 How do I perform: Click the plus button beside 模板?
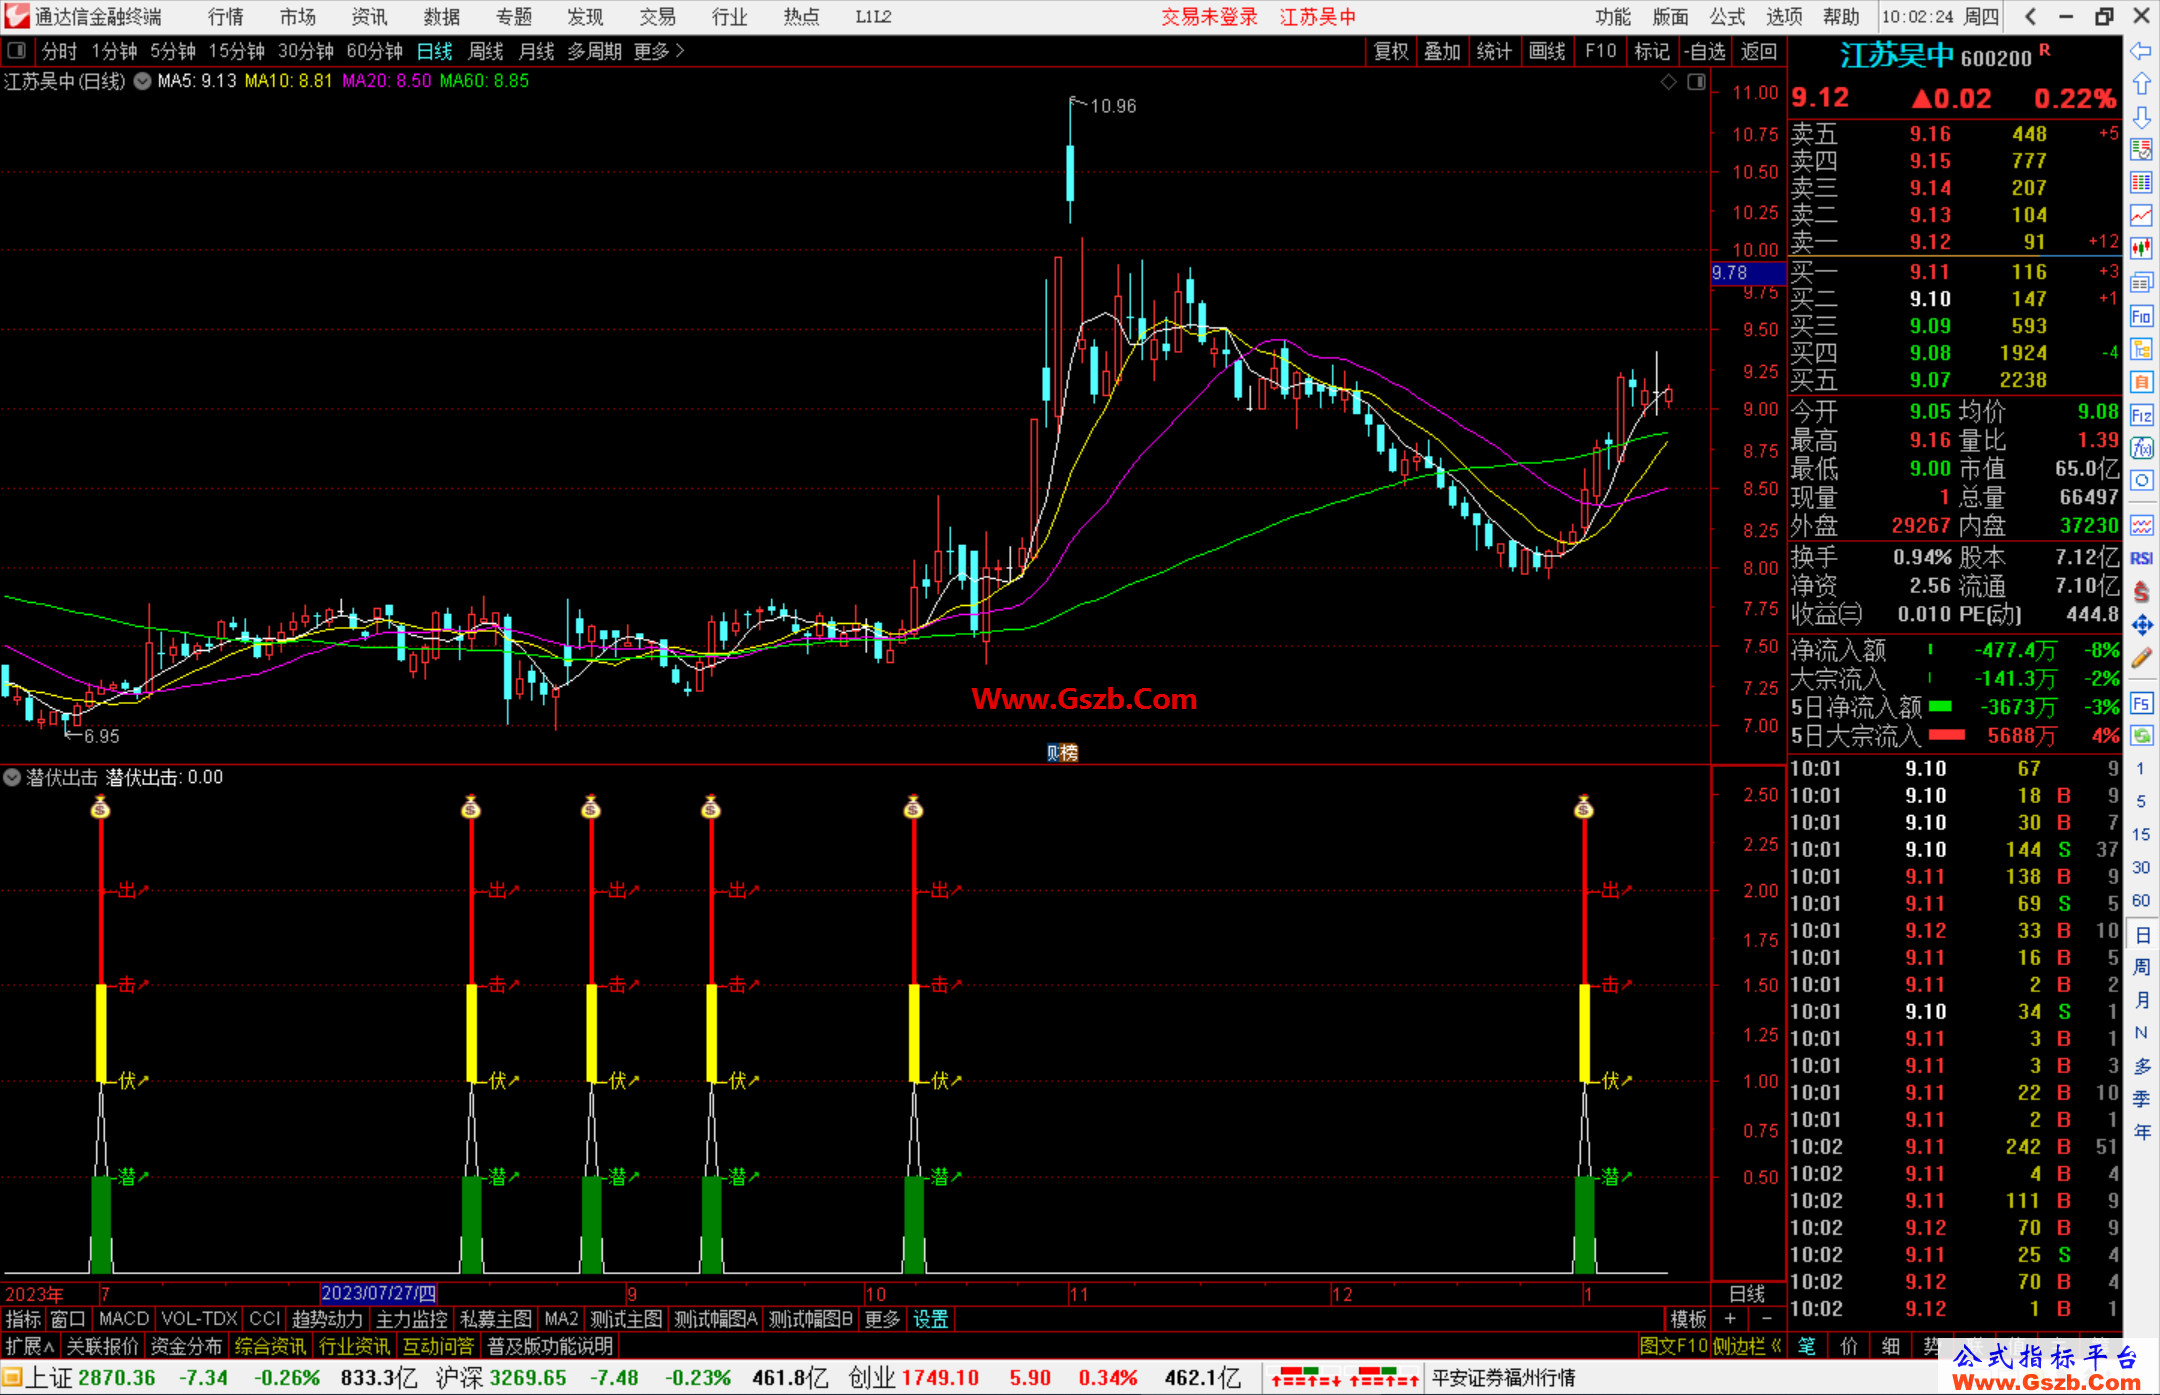(1730, 1319)
